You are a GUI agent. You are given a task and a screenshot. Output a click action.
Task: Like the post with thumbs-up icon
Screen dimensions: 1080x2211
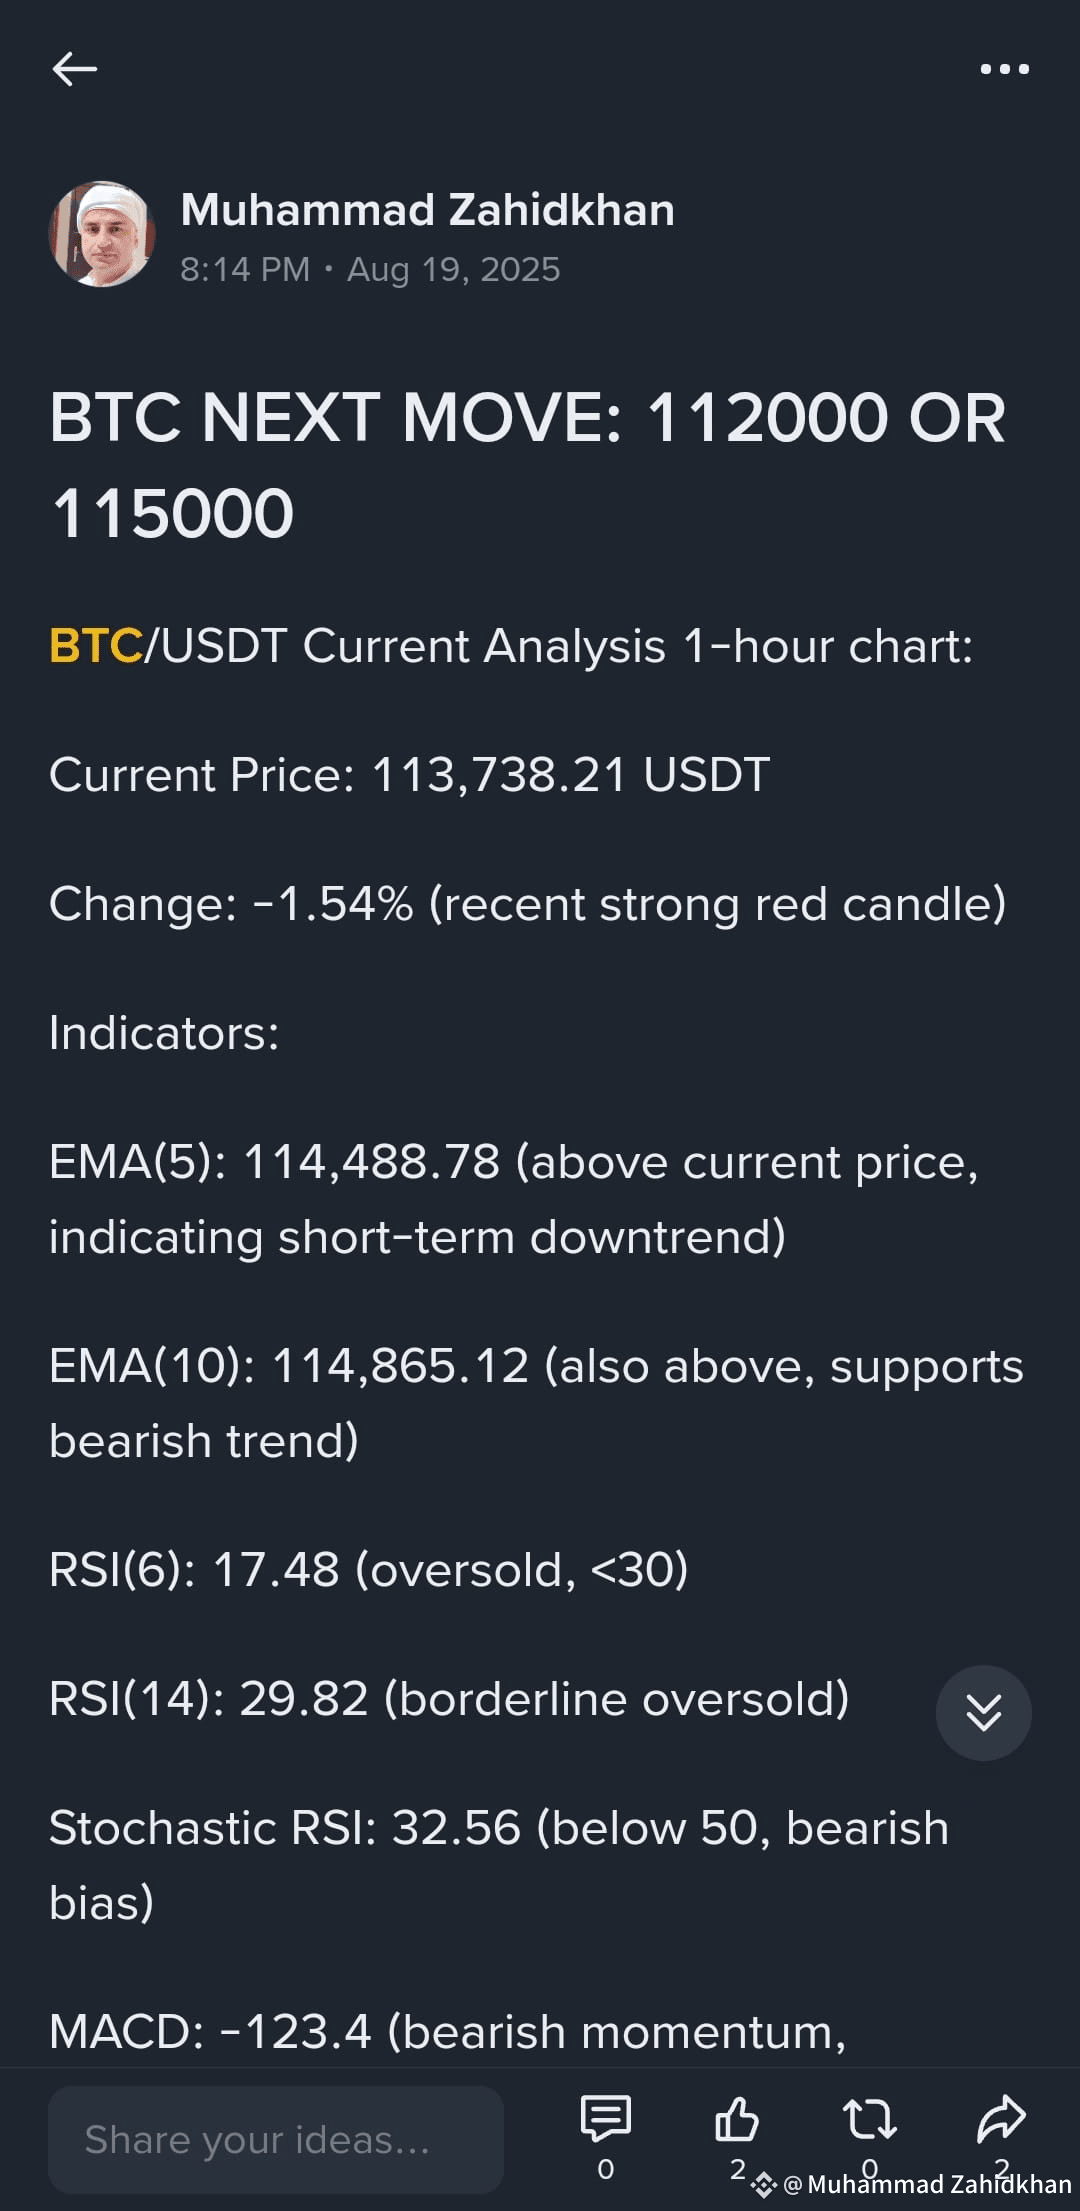[737, 2119]
